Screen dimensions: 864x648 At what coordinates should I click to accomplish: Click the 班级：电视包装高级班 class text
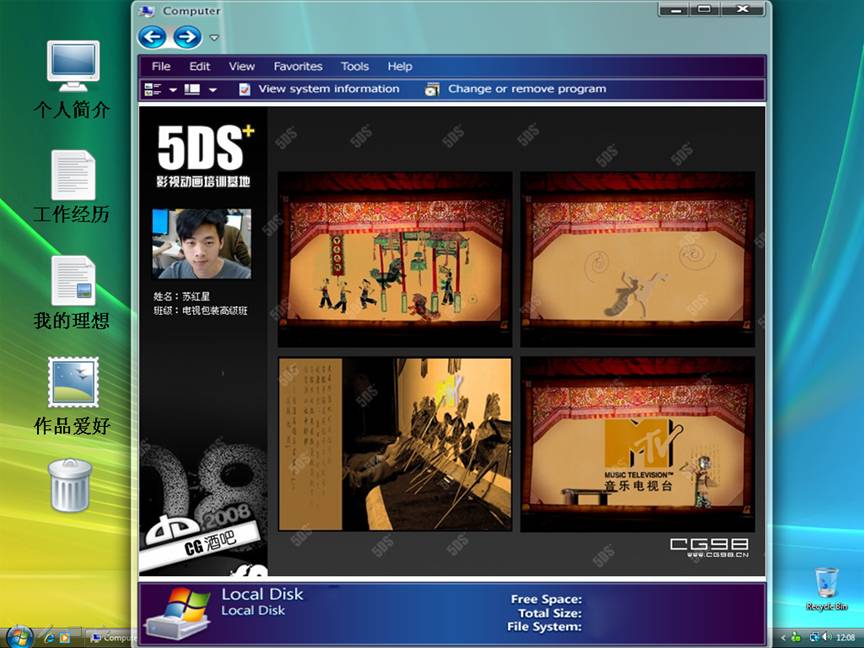pos(201,311)
